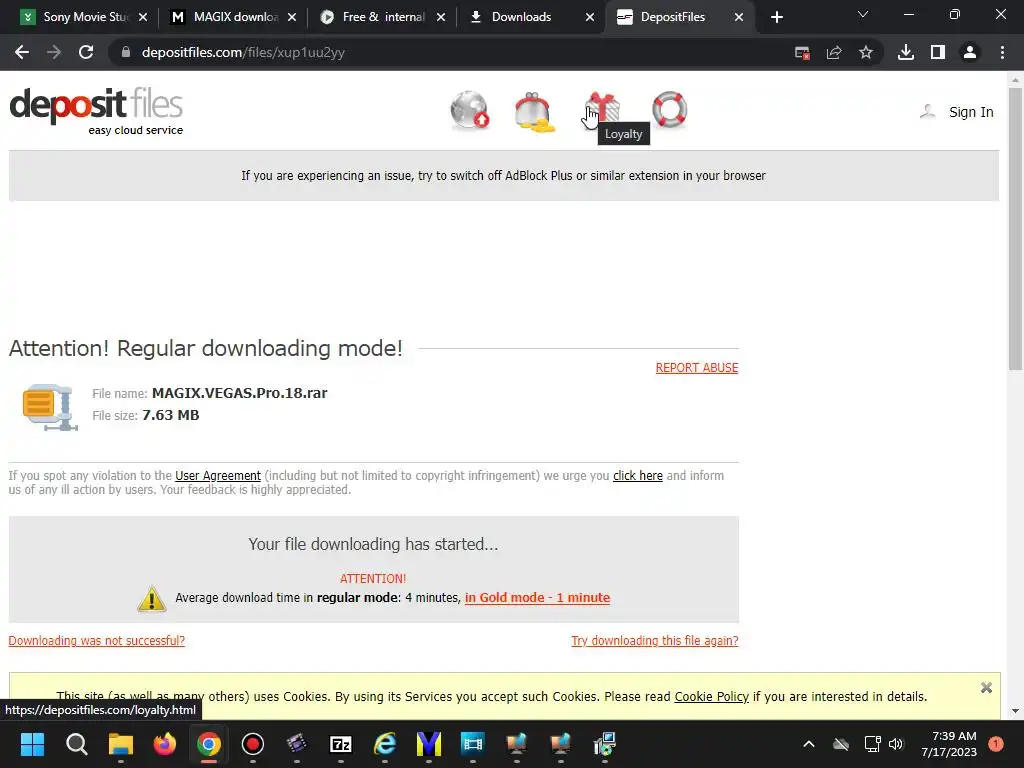Open the Cookie Policy link
The height and width of the screenshot is (768, 1024).
click(x=711, y=697)
